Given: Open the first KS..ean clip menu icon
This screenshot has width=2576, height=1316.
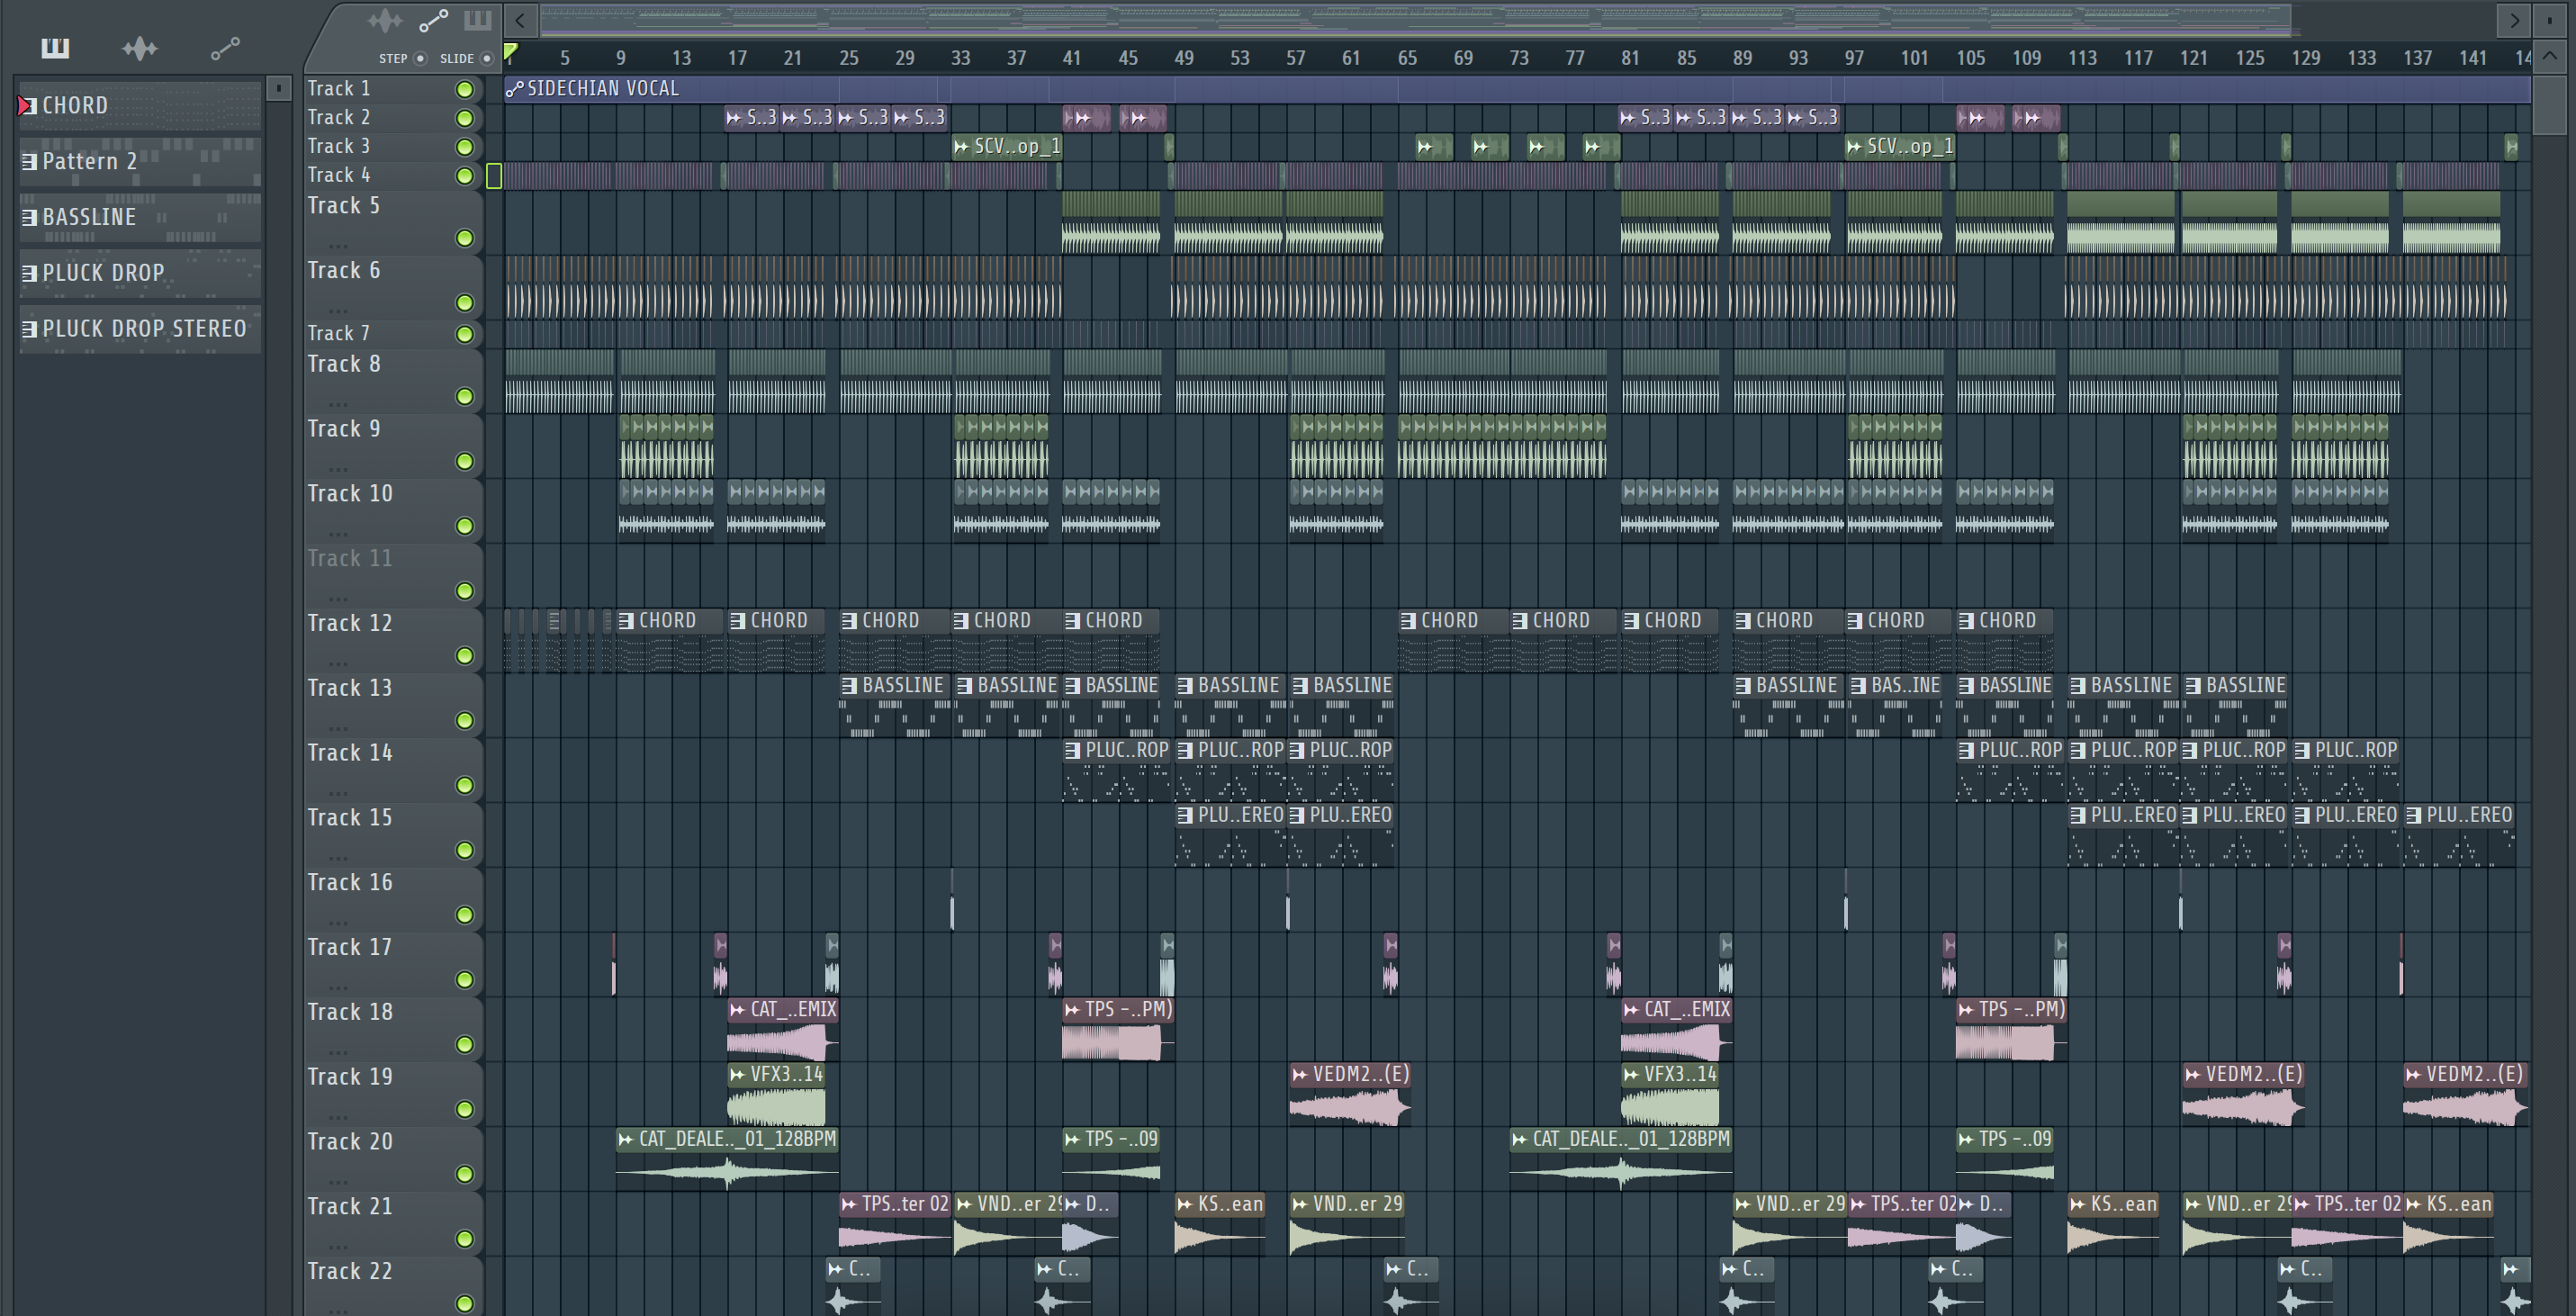Looking at the screenshot, I should (x=1185, y=1204).
